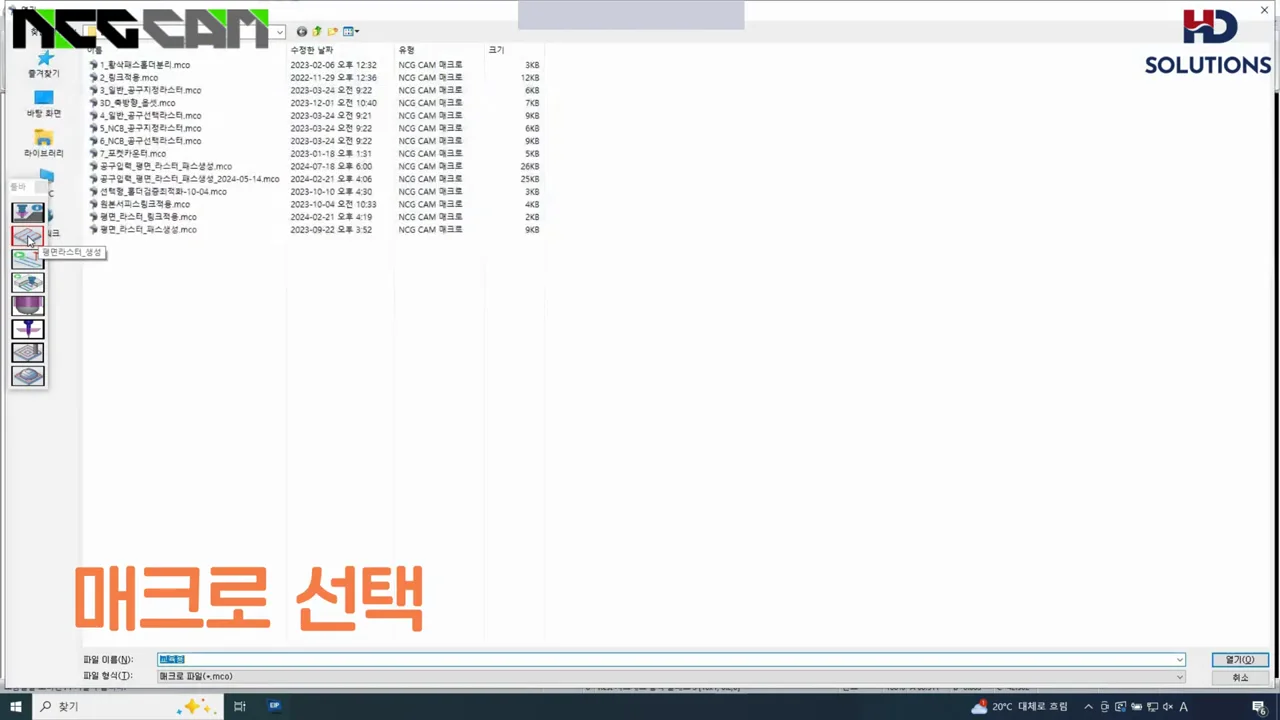Select file 평면_라스터_링크적용.mco
Viewport: 1280px width, 720px height.
[142, 217]
